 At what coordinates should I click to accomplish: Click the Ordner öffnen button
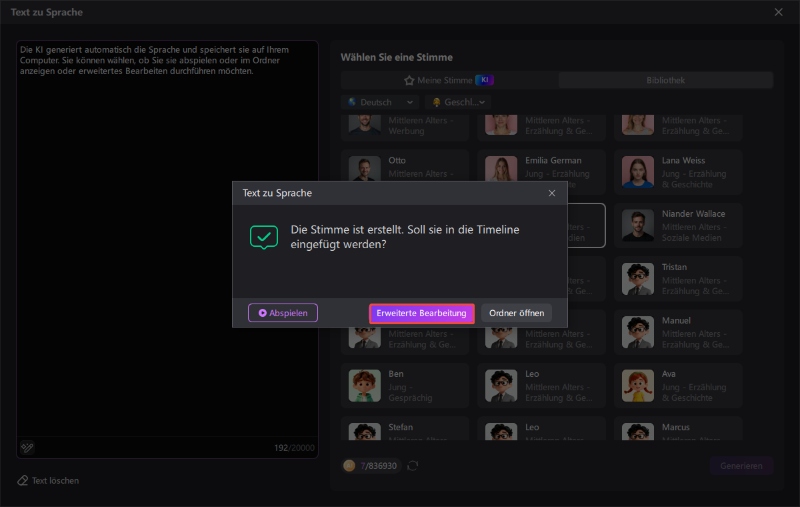[516, 313]
